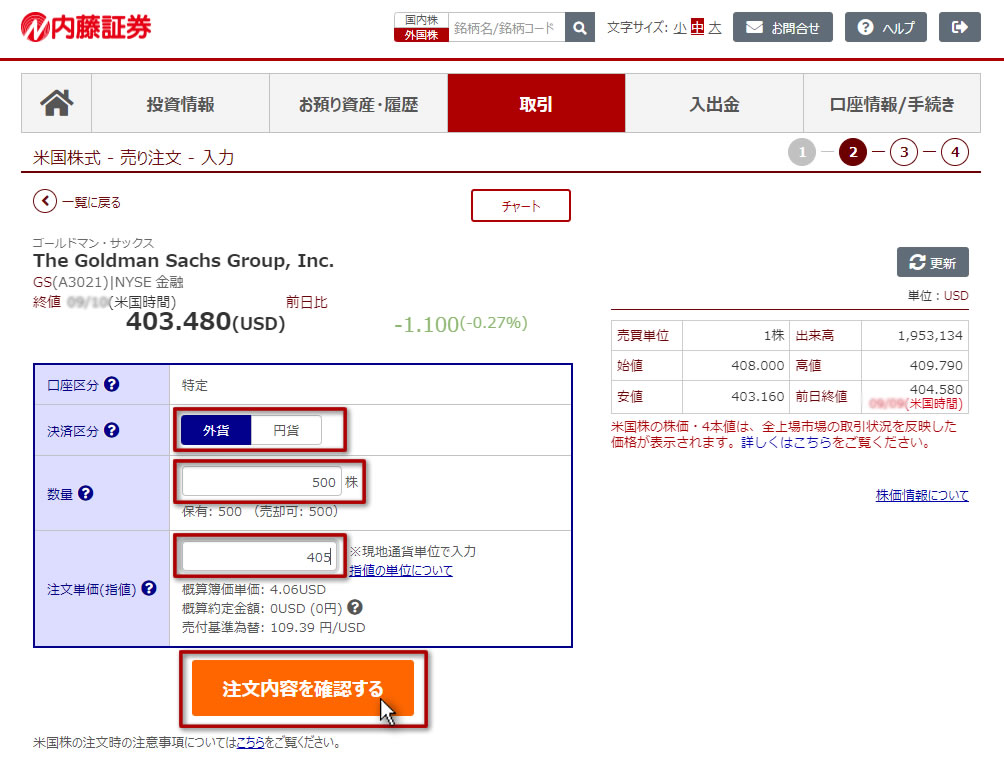
Task: Click the magnifier search icon button
Action: (579, 28)
